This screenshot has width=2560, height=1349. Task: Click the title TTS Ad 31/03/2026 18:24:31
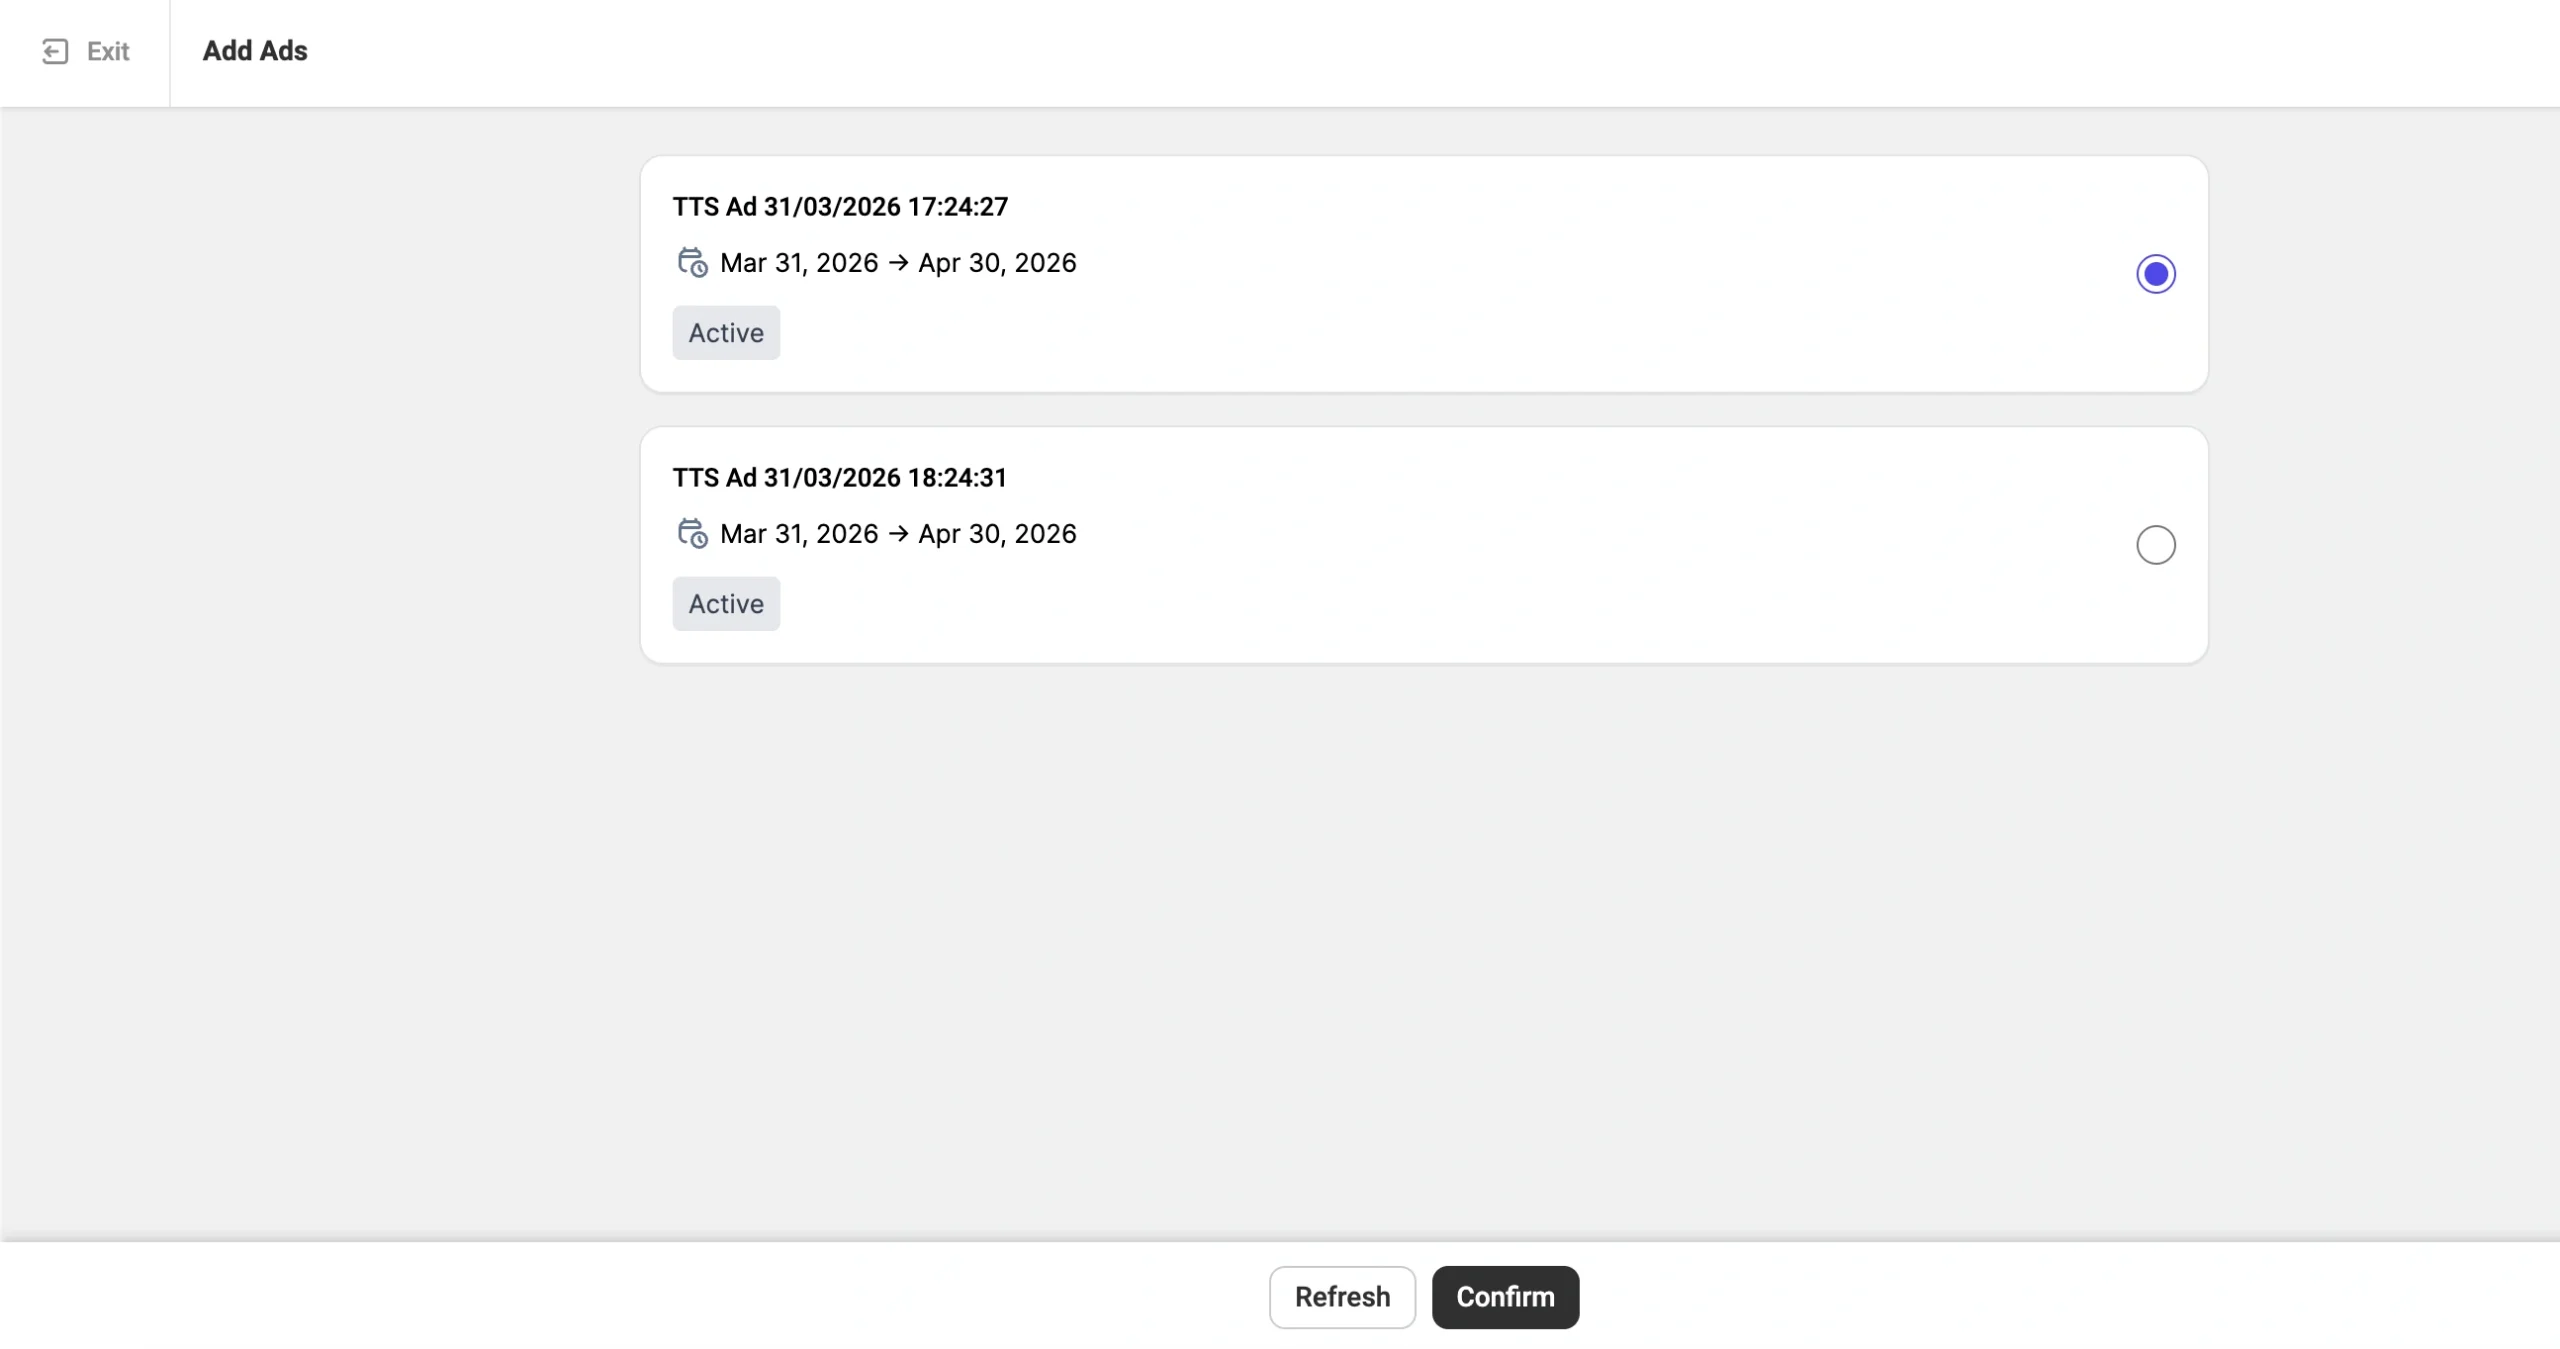(840, 478)
